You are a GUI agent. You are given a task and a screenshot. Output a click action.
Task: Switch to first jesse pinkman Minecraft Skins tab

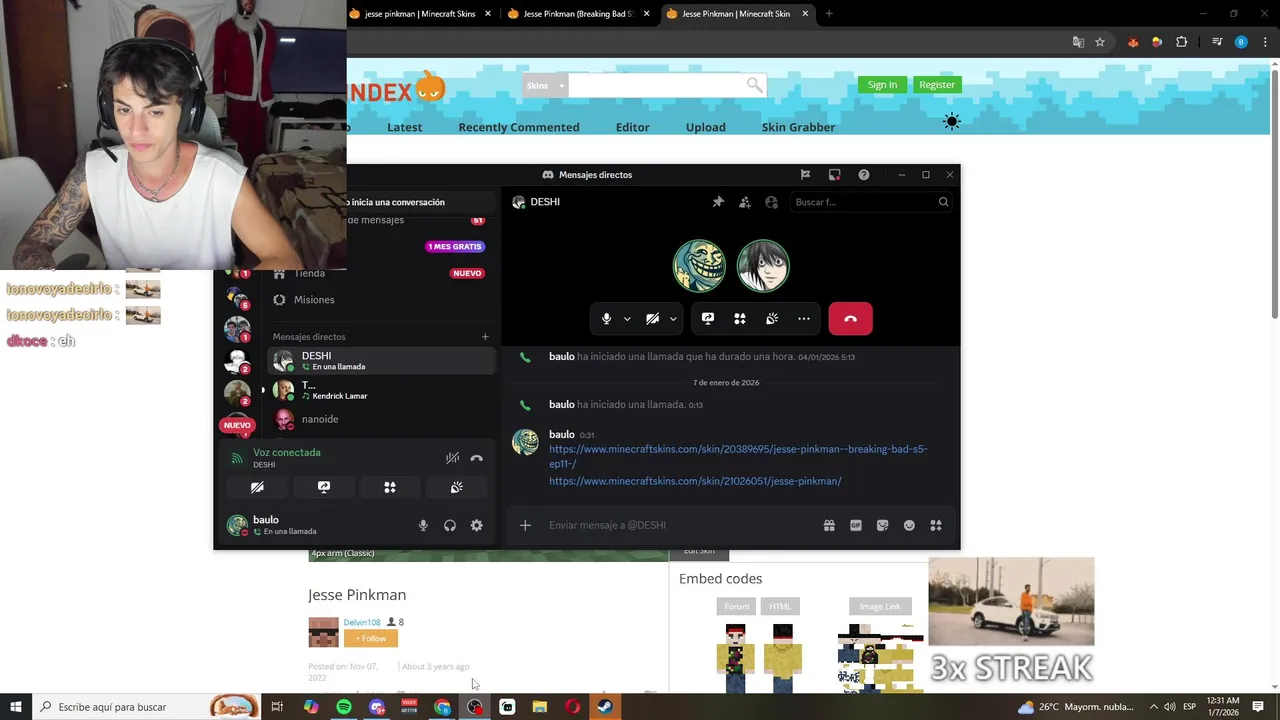tap(420, 14)
